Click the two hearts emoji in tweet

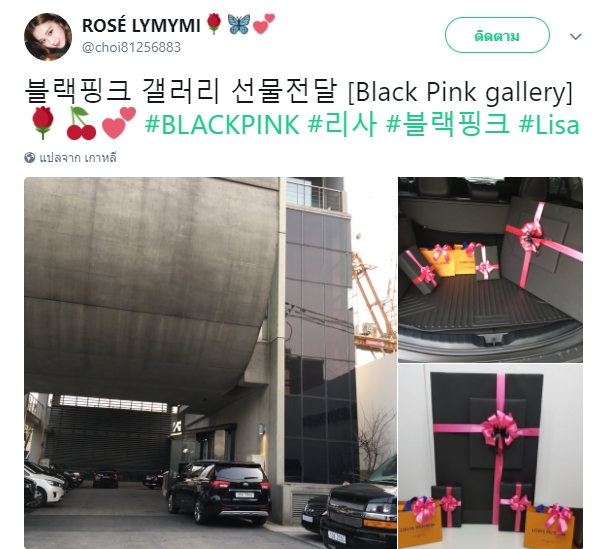click(x=119, y=123)
